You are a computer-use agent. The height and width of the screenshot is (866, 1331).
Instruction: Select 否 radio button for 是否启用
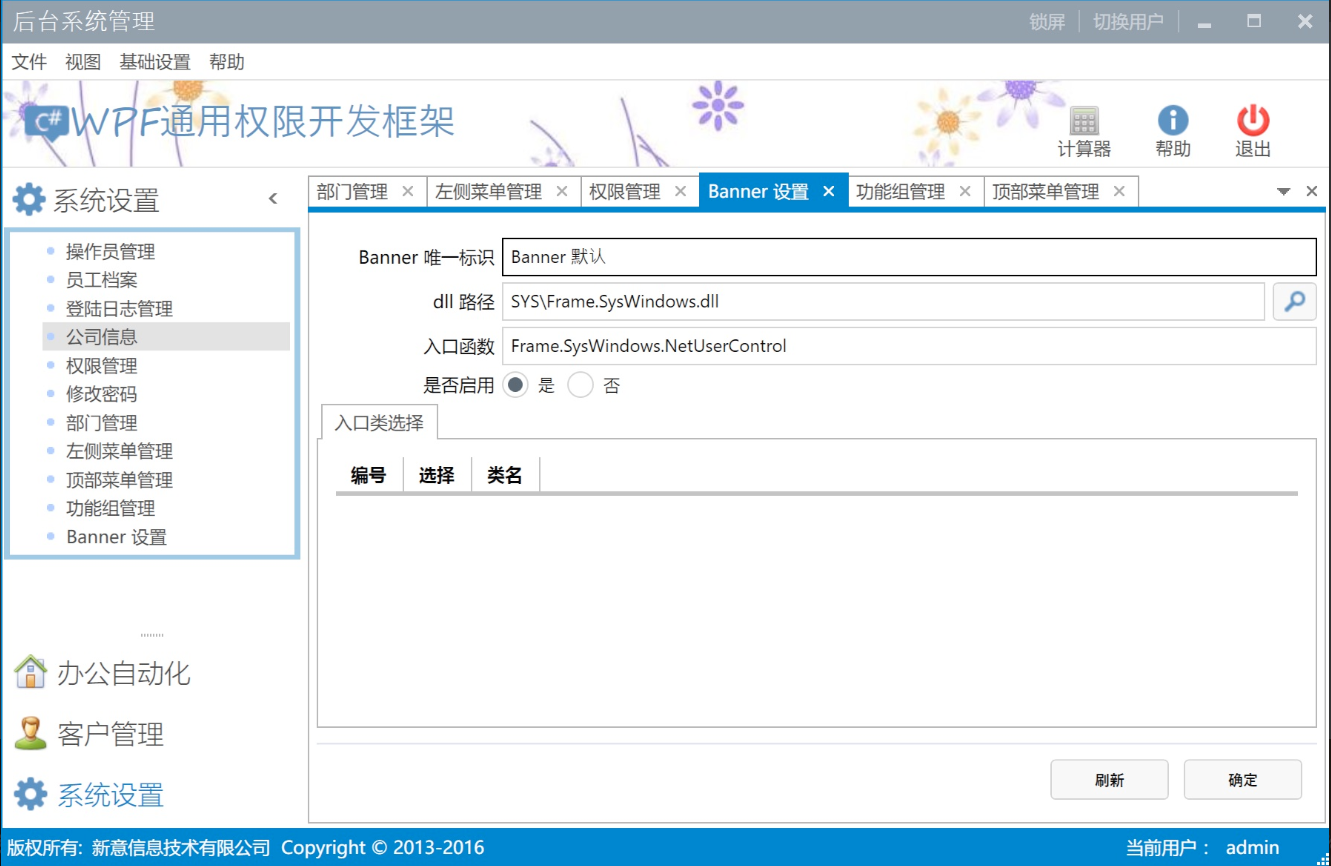(x=580, y=385)
